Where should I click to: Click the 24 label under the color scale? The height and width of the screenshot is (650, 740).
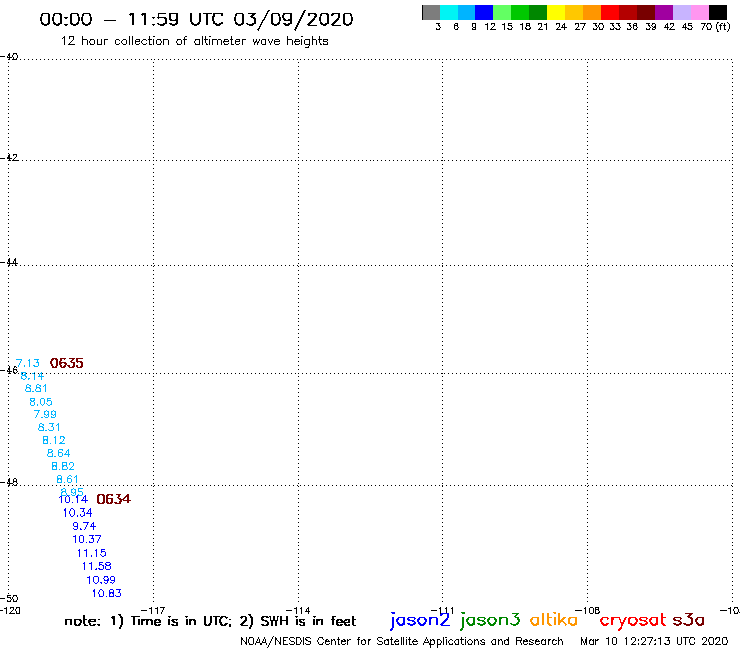pos(561,26)
